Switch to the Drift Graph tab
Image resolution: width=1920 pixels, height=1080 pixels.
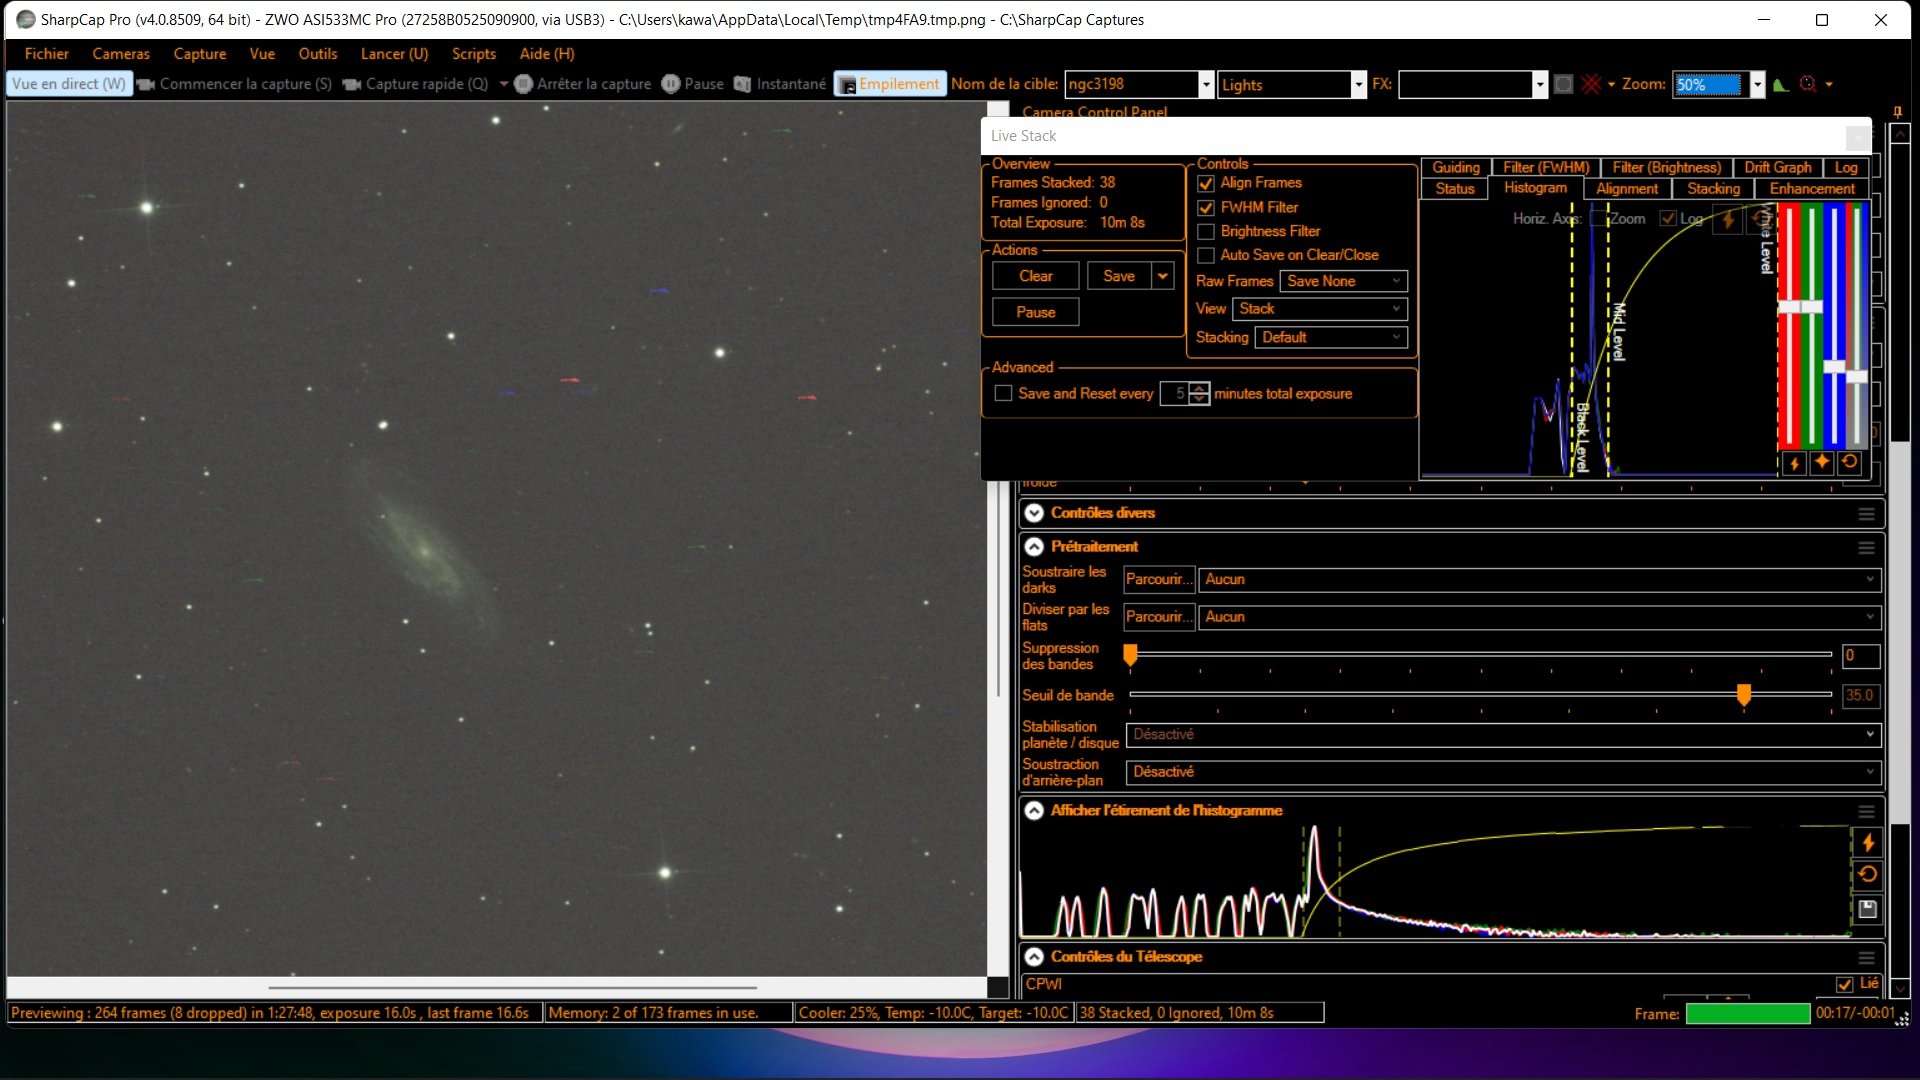click(1778, 168)
